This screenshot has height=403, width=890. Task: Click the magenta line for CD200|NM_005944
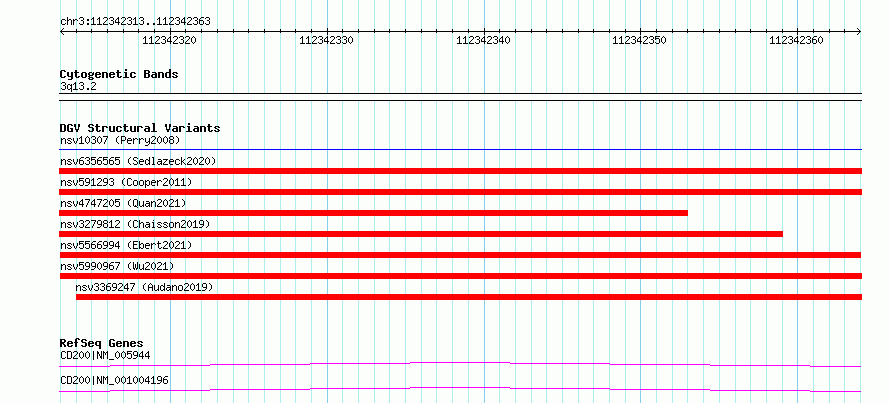point(461,364)
